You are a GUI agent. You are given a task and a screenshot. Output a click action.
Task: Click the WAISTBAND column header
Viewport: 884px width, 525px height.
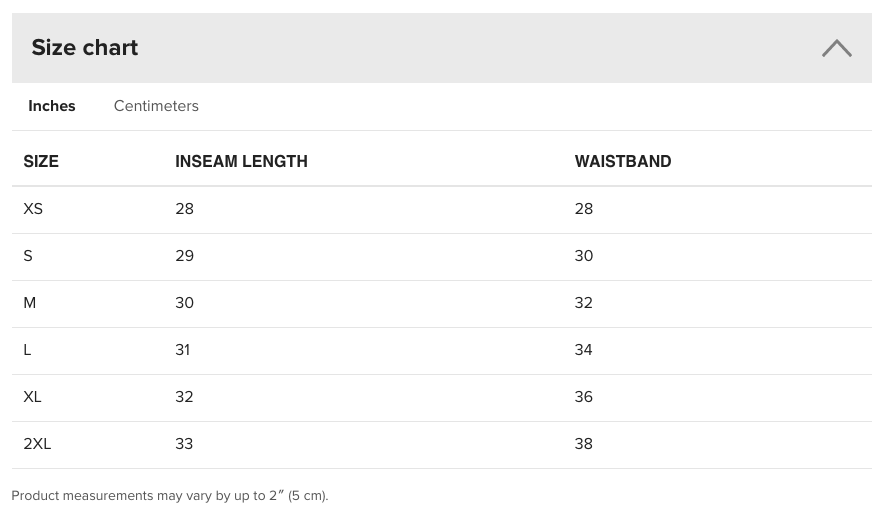point(623,161)
